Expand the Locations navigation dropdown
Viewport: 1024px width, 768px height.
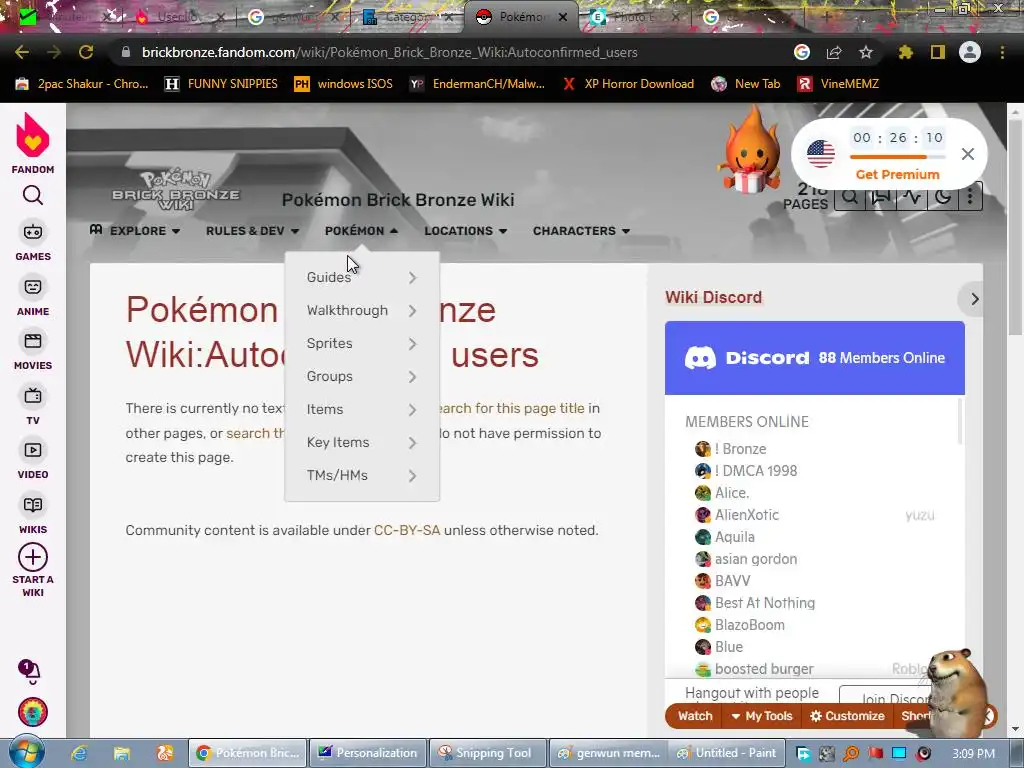click(x=466, y=231)
